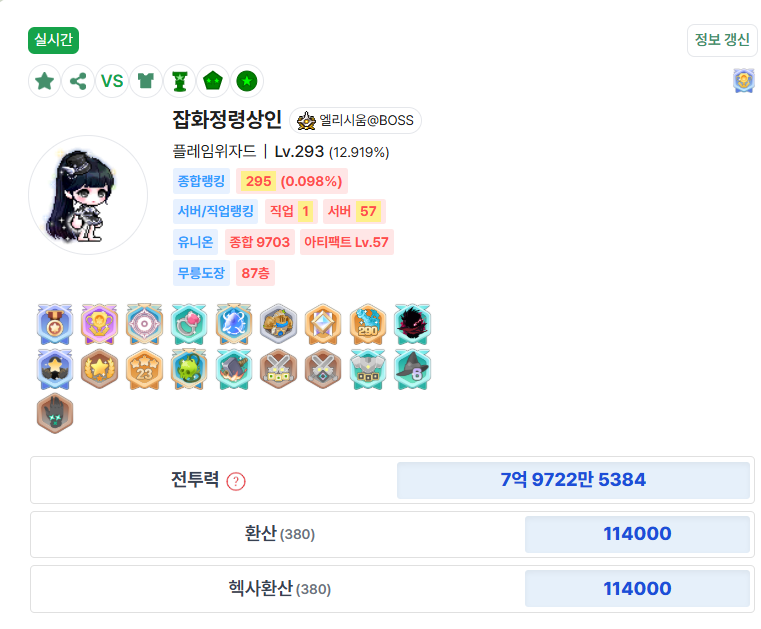The height and width of the screenshot is (629, 761).
Task: Click the 정보 갱신 refresh button
Action: (x=722, y=40)
